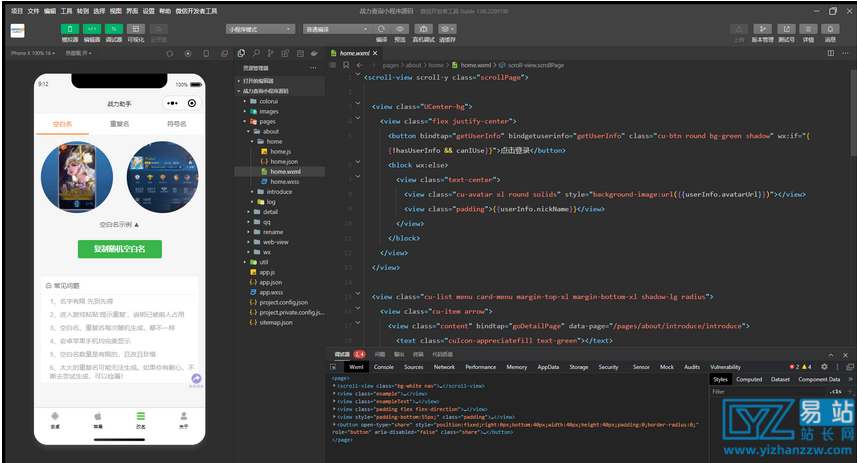The image size is (857, 463).
Task: Open version management (版本管理) in toolbar
Action: 762,29
